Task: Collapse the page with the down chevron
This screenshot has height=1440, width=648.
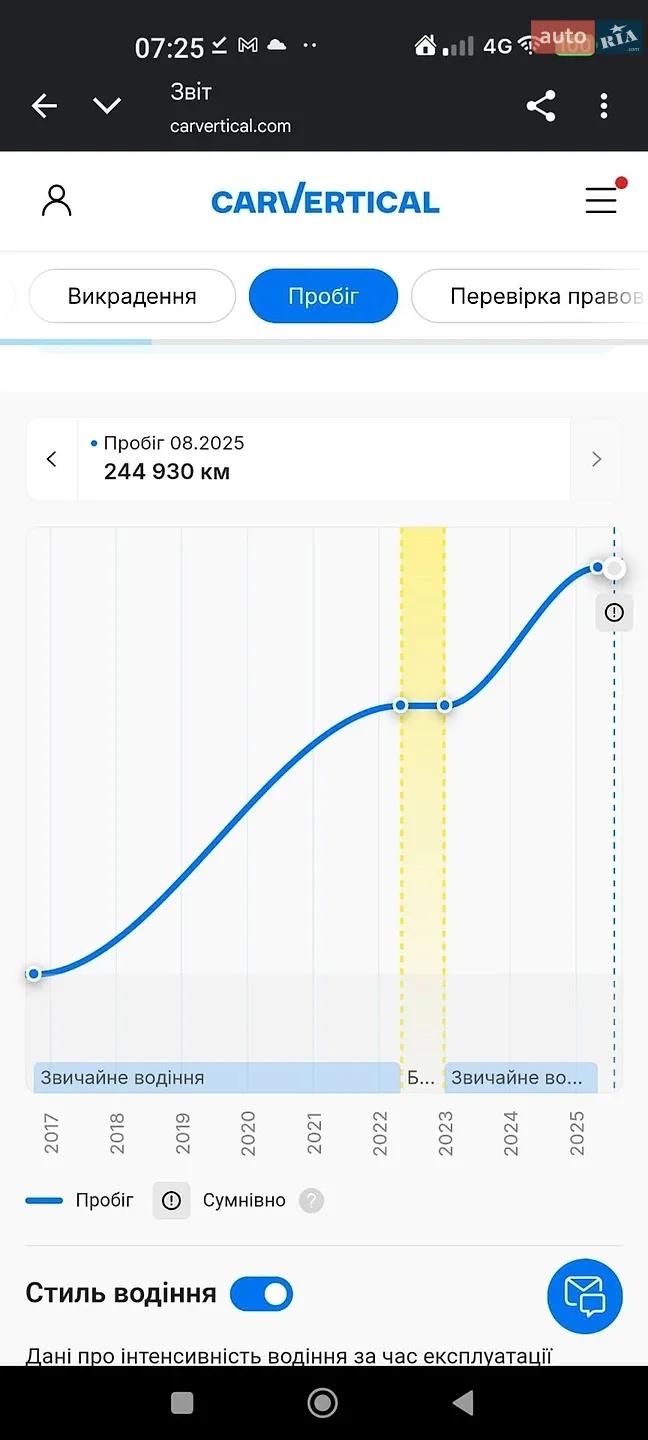Action: 107,106
